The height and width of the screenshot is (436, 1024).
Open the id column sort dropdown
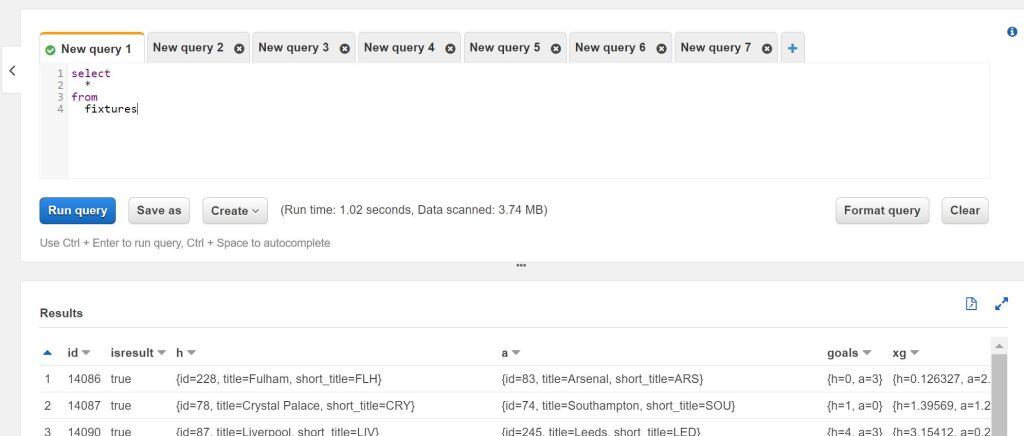click(86, 353)
